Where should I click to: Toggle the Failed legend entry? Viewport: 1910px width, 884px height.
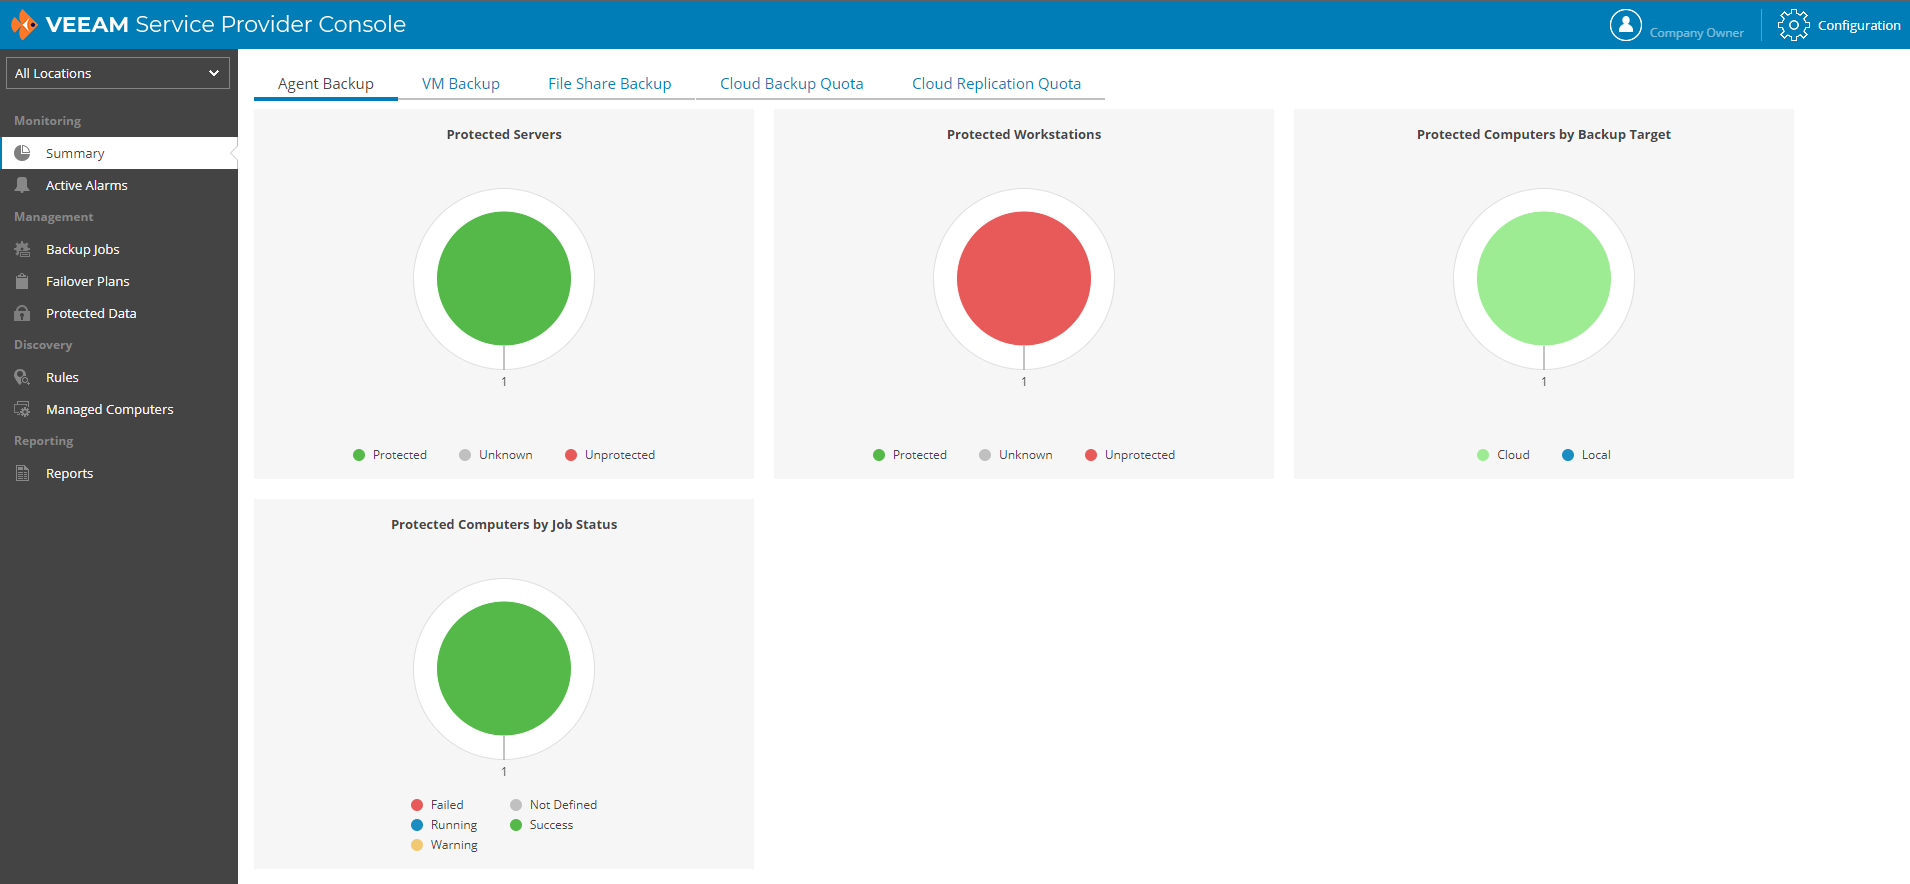pyautogui.click(x=437, y=805)
